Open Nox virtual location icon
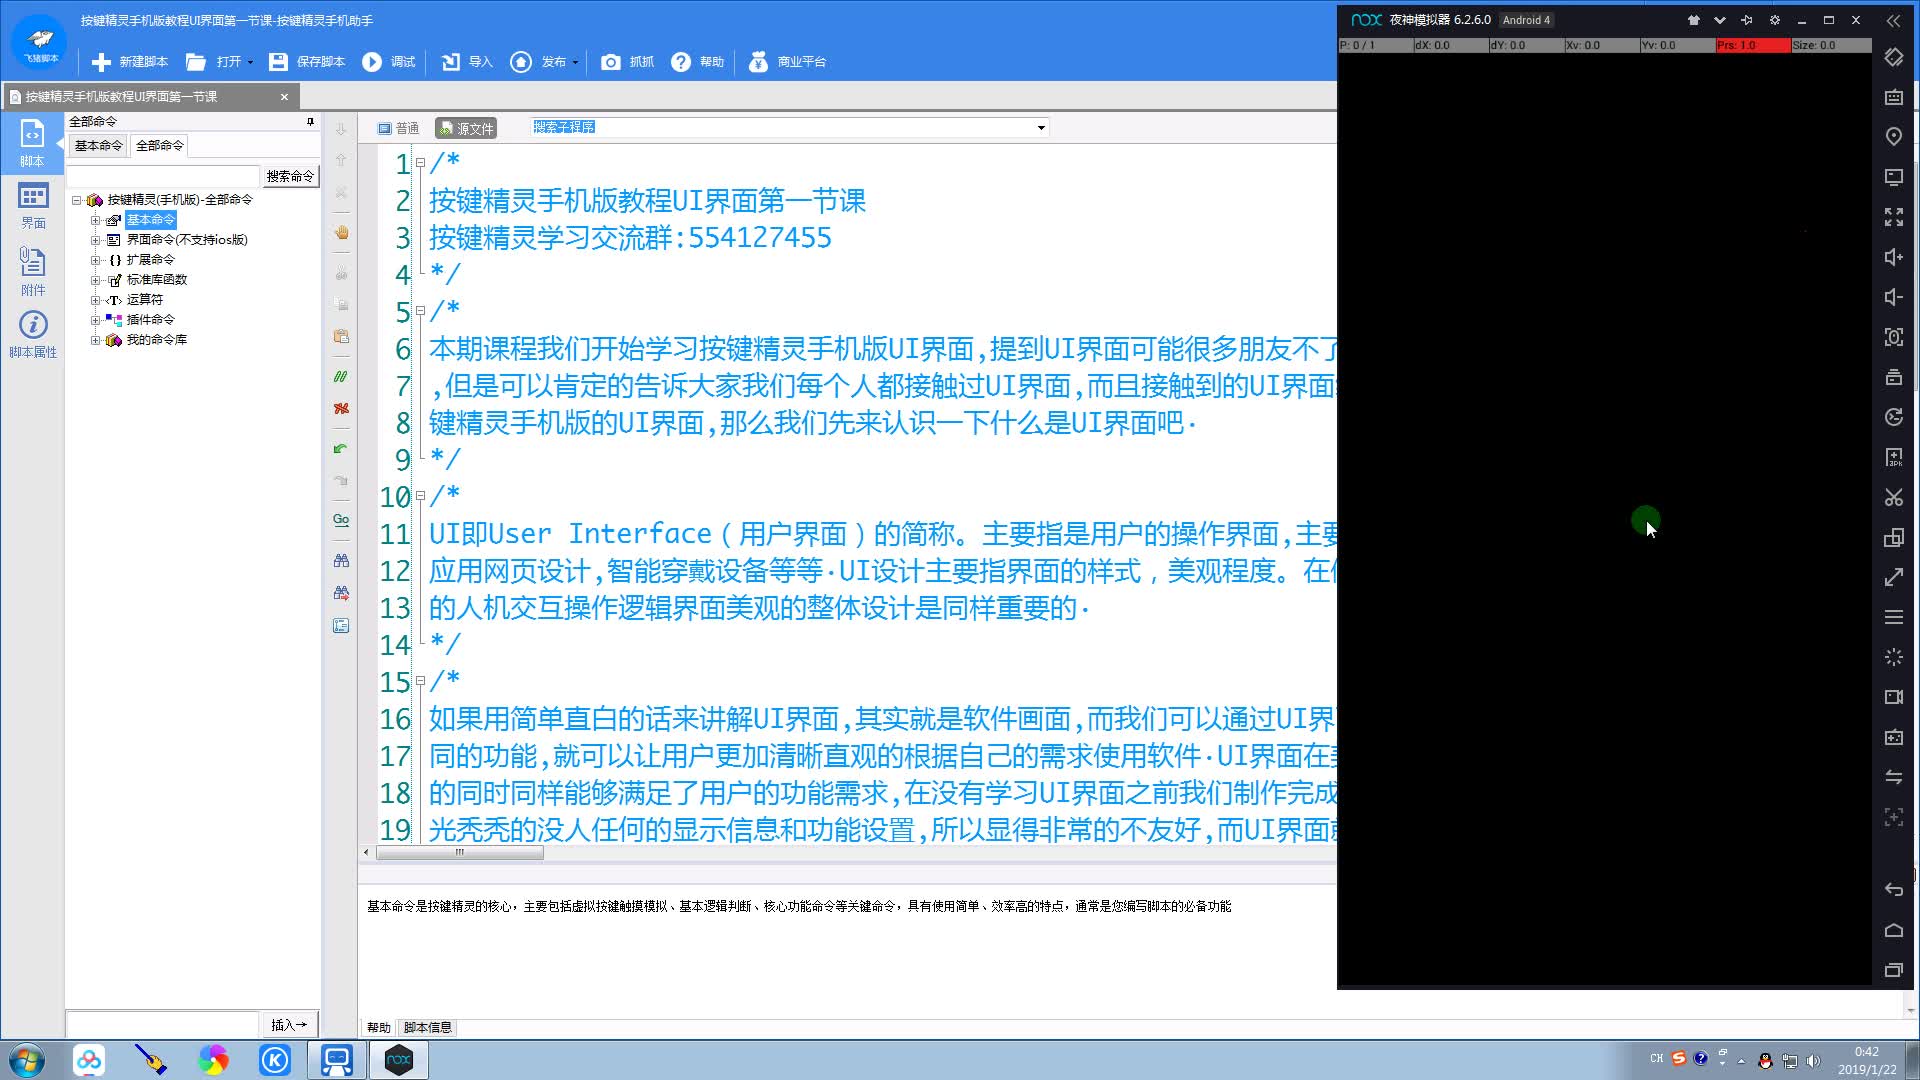The width and height of the screenshot is (1920, 1080). click(x=1894, y=137)
